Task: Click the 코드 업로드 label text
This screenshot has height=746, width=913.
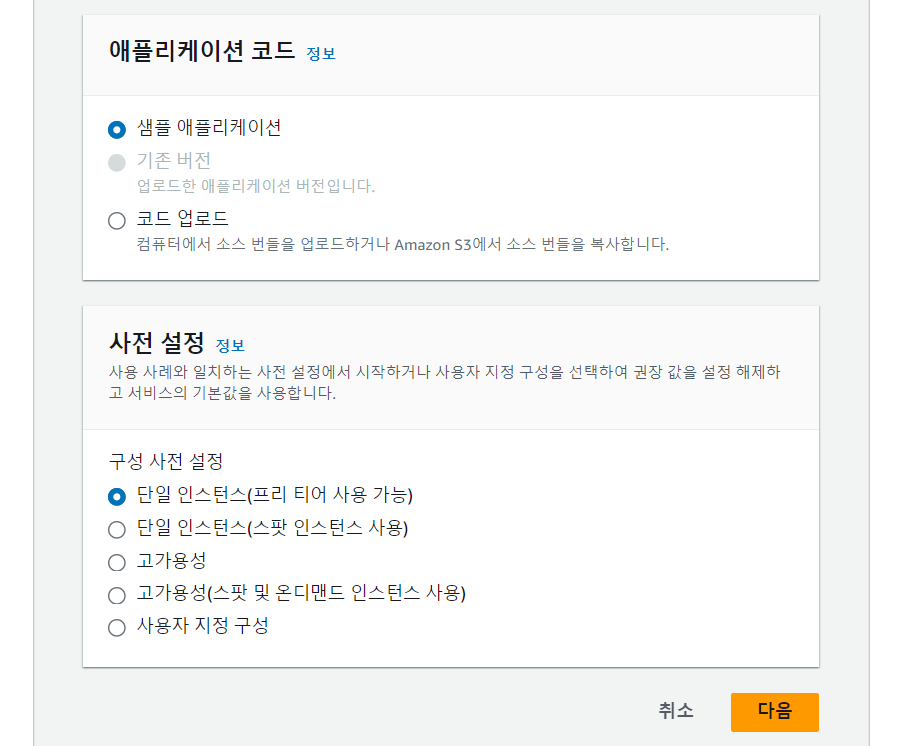Action: coord(182,218)
